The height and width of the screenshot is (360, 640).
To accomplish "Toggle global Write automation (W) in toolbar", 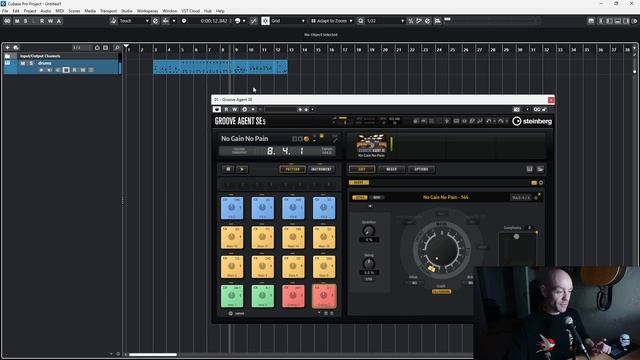I will coord(50,21).
